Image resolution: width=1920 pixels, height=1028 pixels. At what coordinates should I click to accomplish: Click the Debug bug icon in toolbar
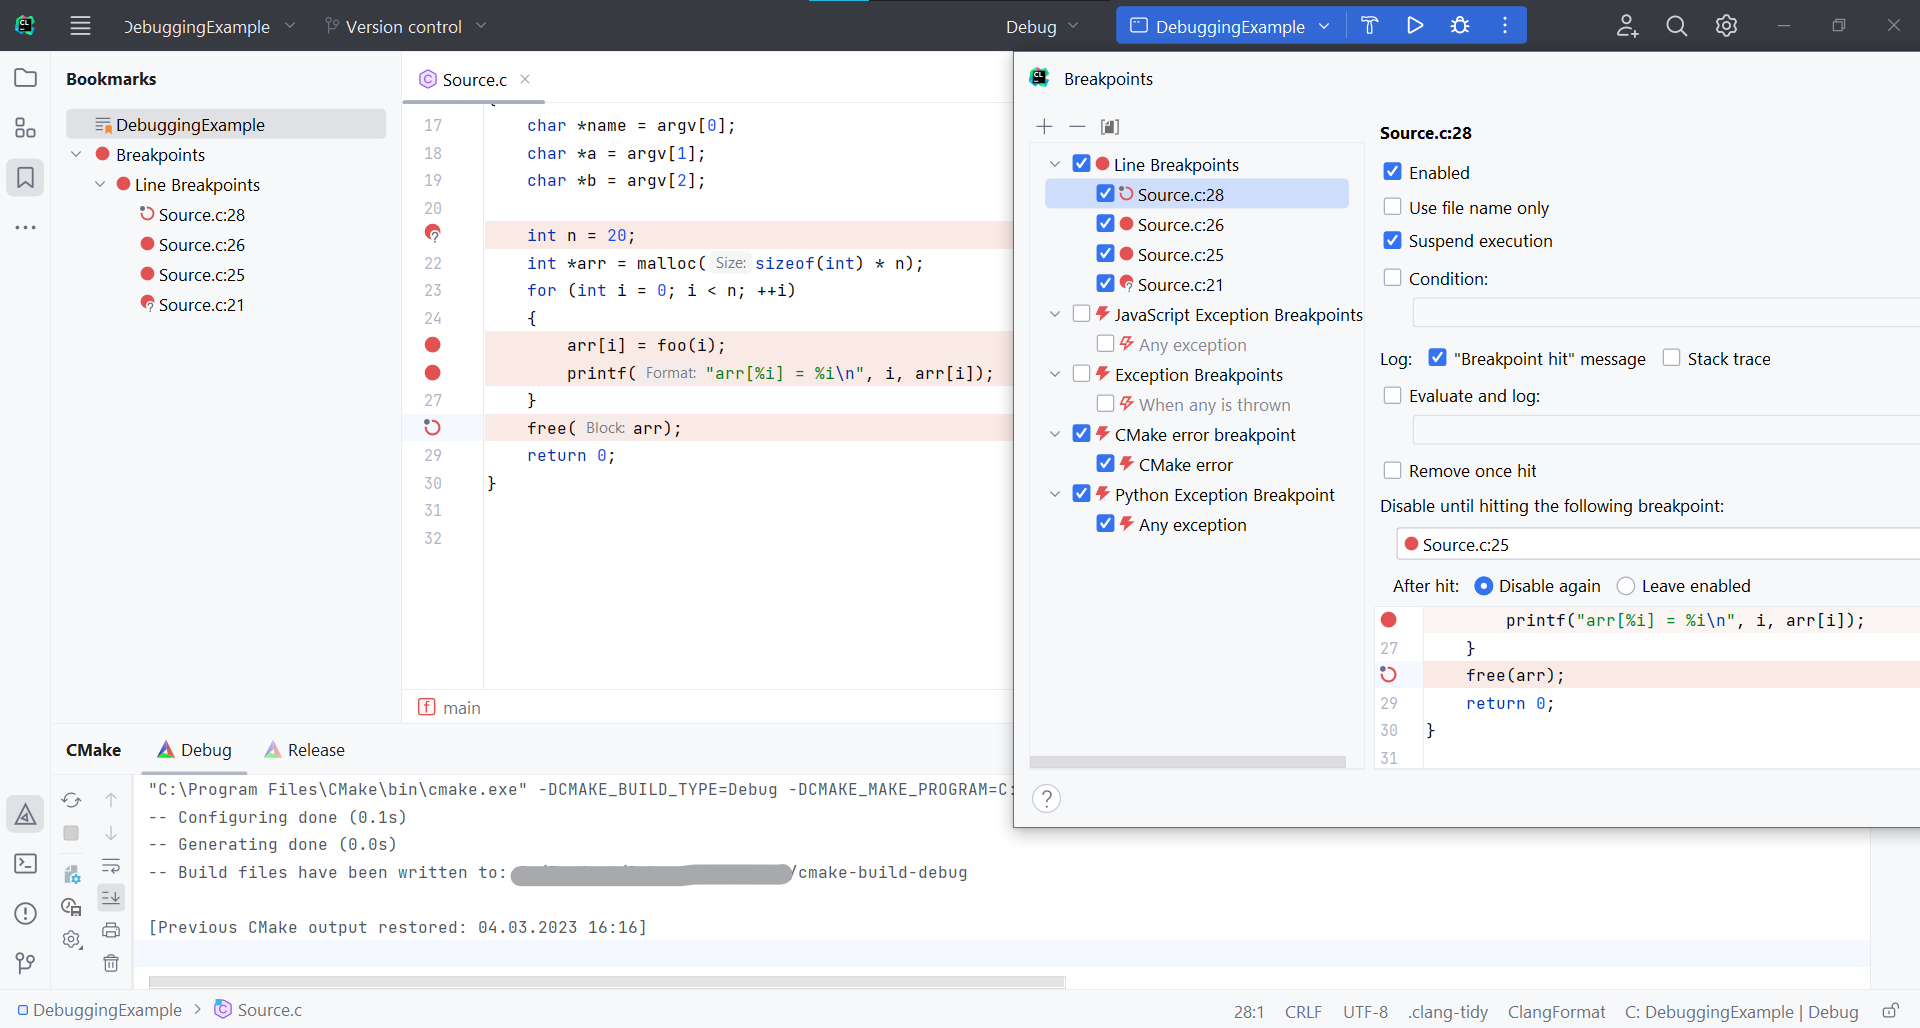pyautogui.click(x=1460, y=26)
